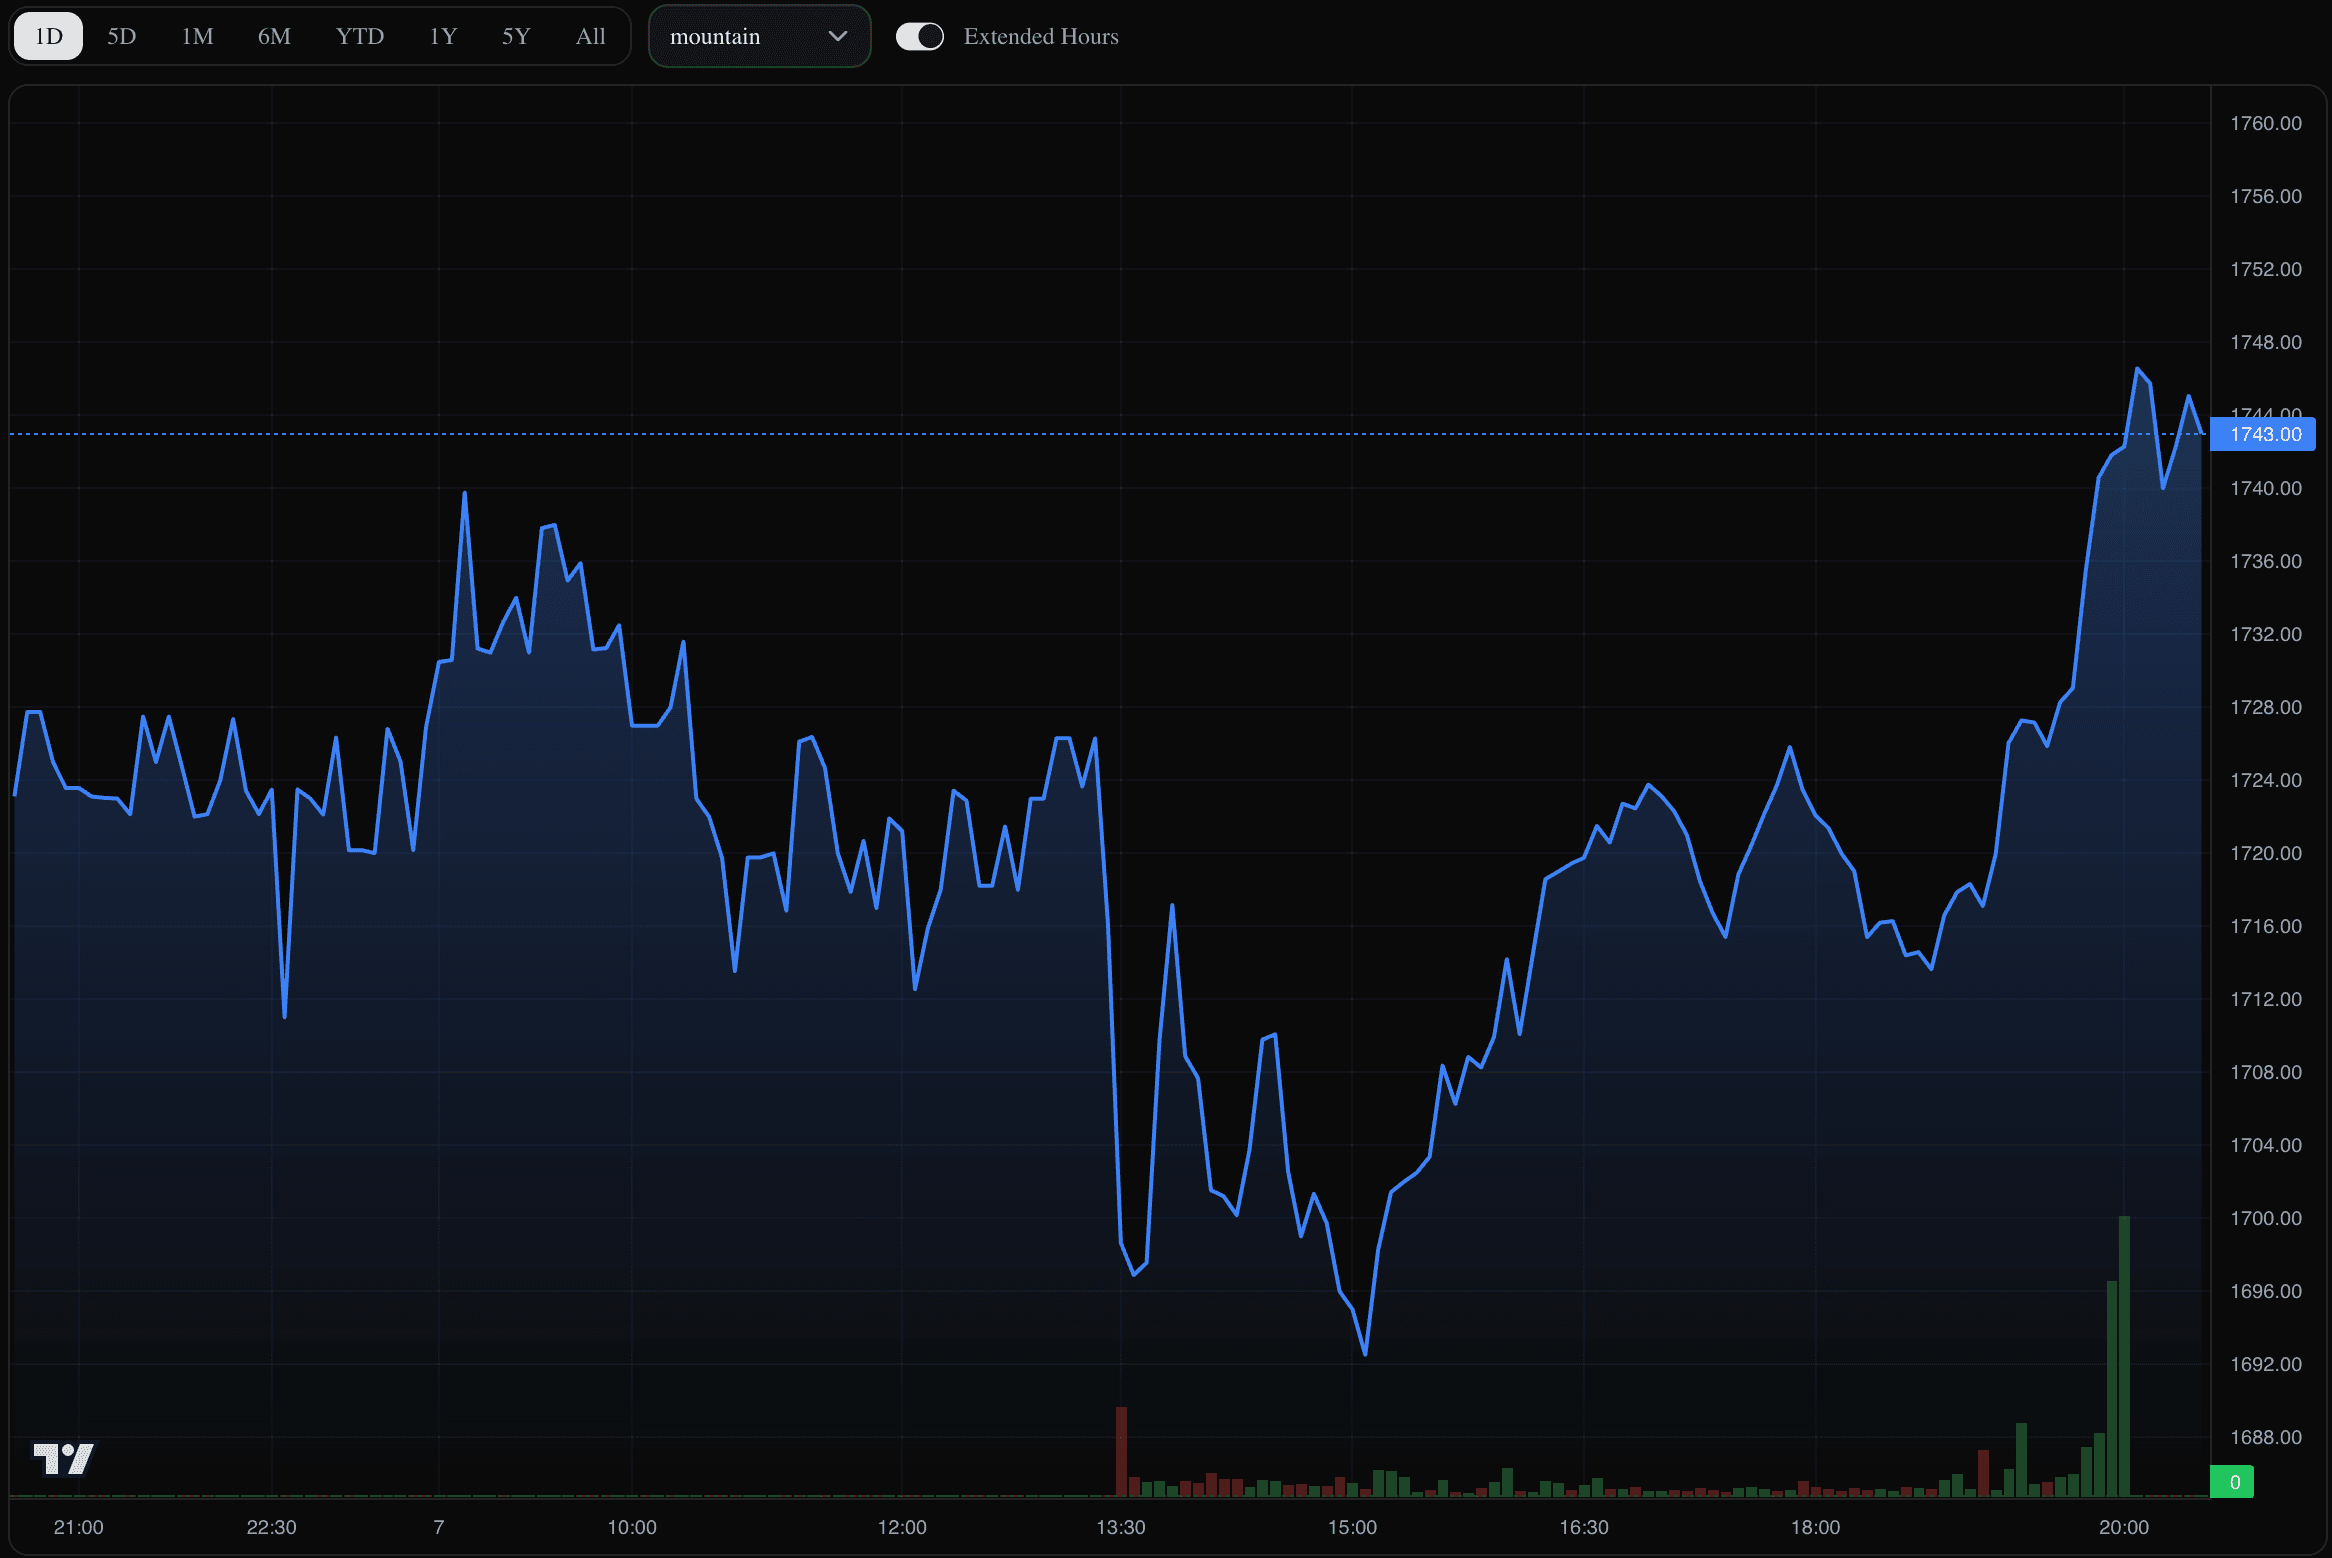
Task: Click the 13:30 time axis label
Action: pyautogui.click(x=1121, y=1527)
